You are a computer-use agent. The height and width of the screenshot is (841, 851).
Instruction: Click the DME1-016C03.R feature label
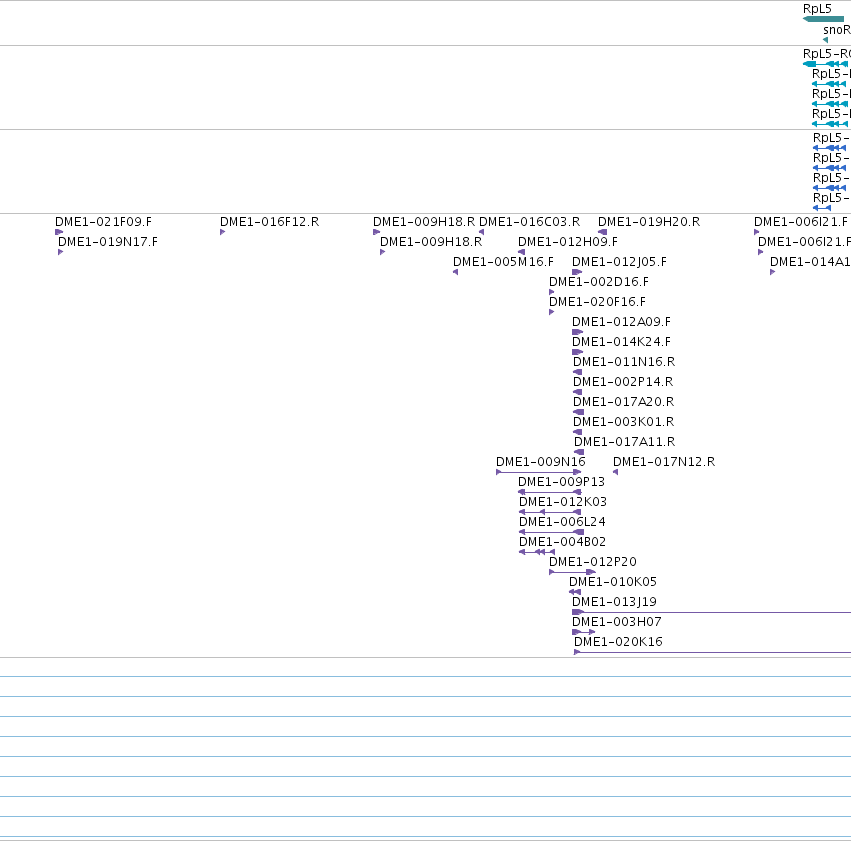[529, 222]
